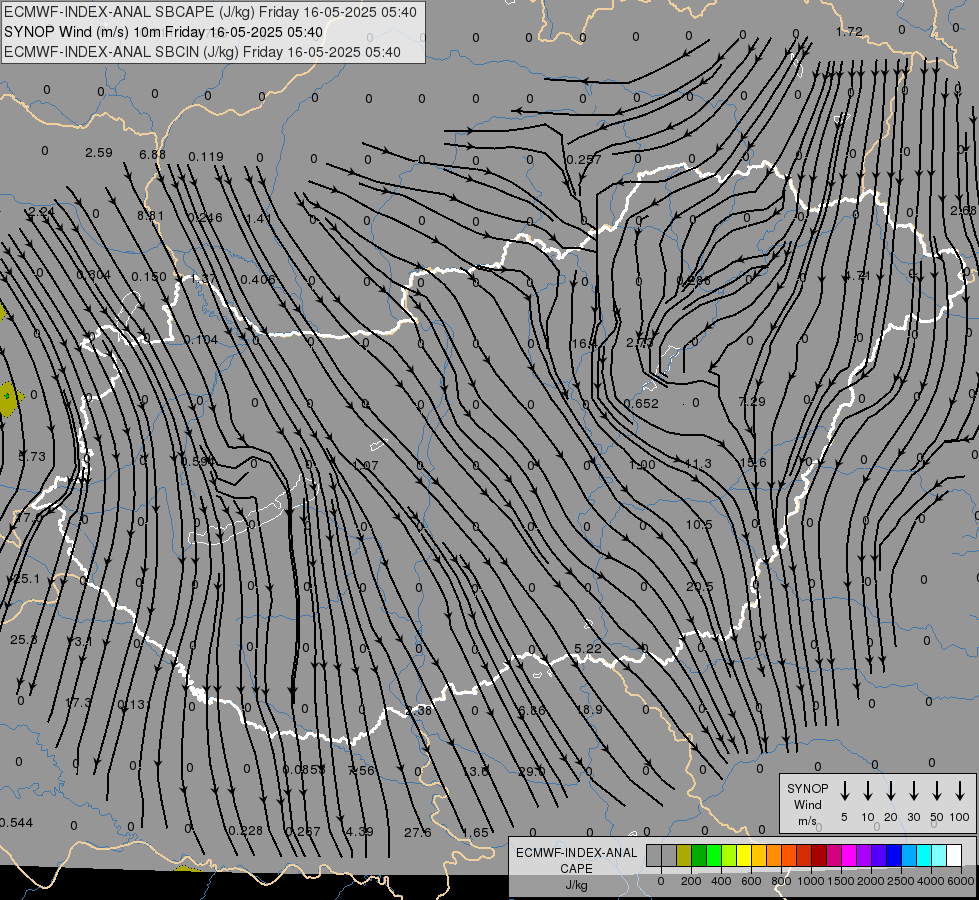Click the 4.39 value on the map
This screenshot has height=900, width=979.
[x=360, y=832]
